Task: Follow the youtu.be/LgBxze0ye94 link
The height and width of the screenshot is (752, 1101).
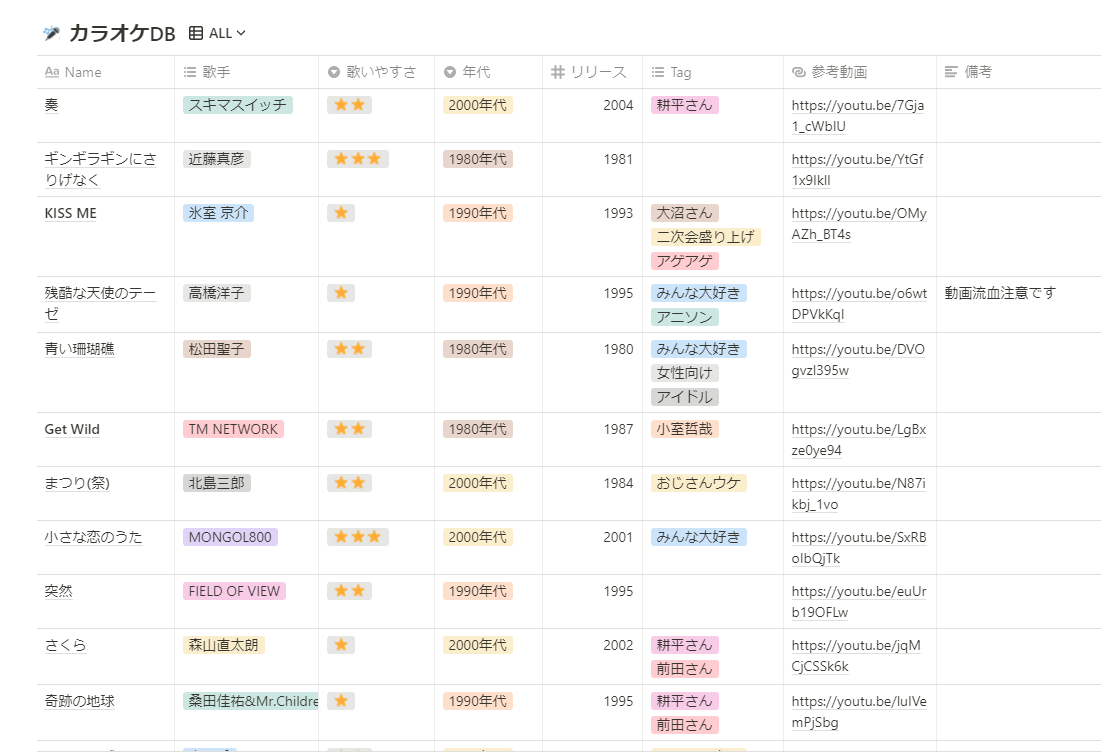Action: click(859, 440)
